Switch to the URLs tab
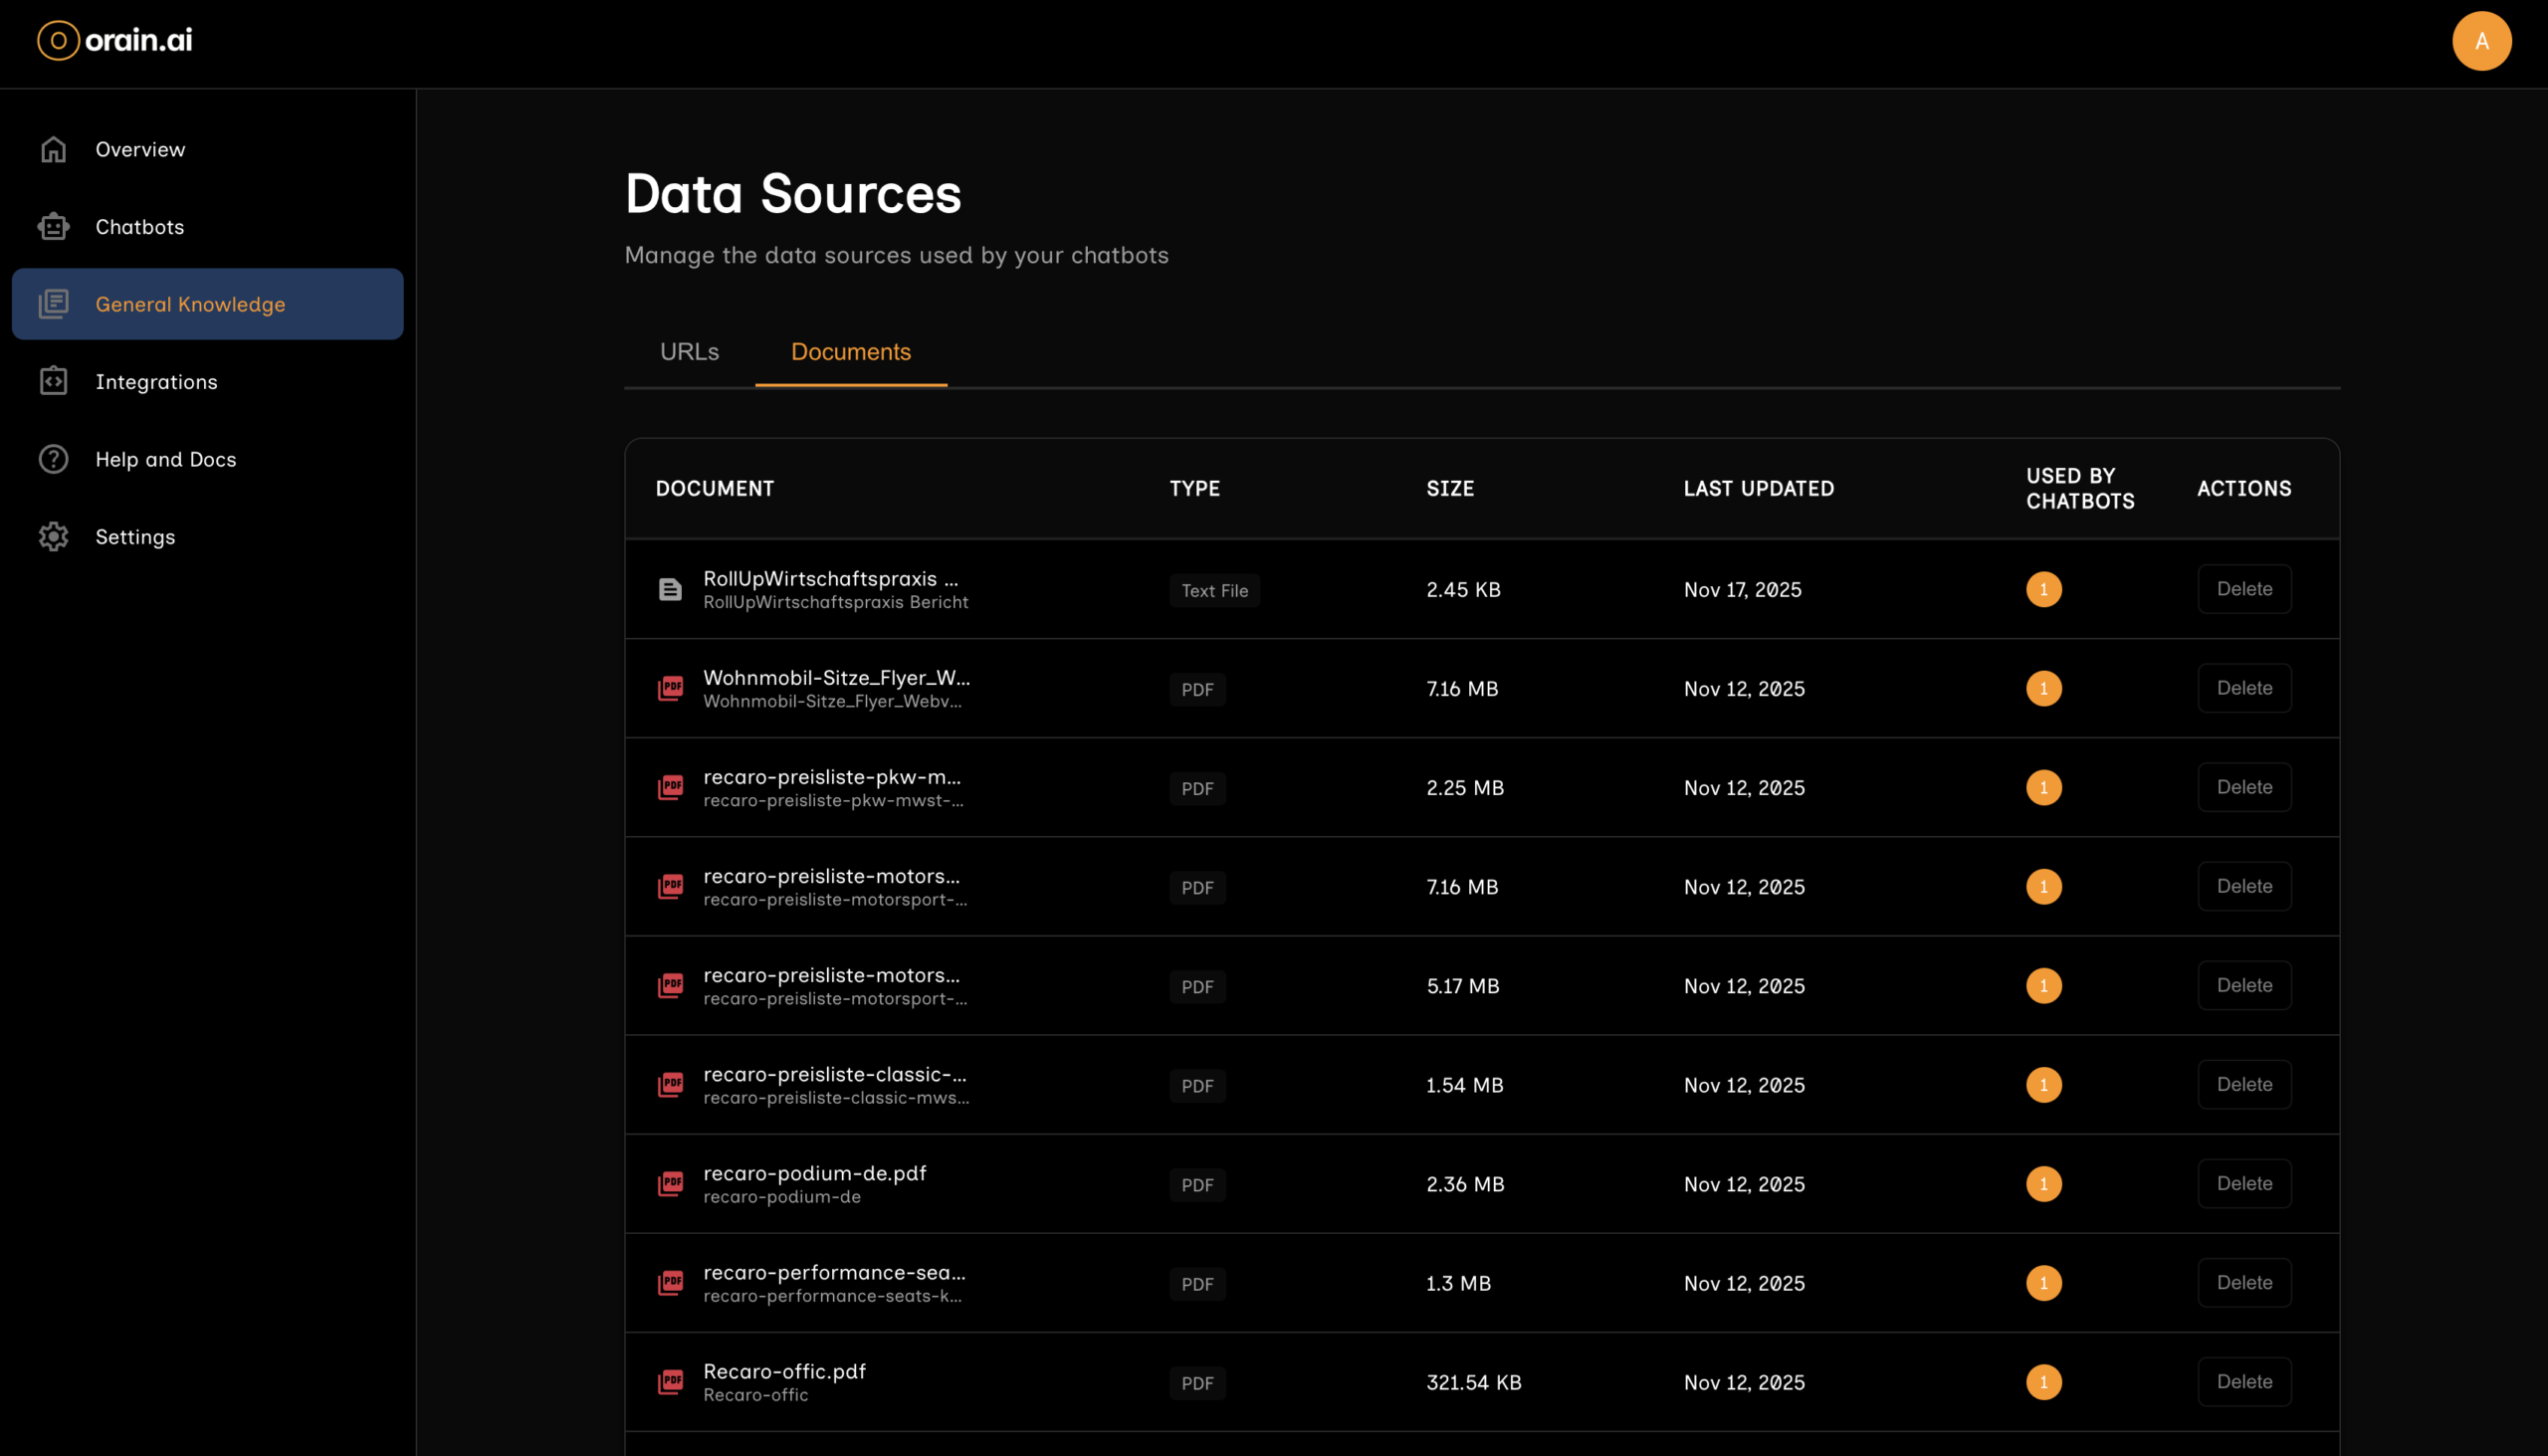Screen dimensions: 2548x1456 coord(689,352)
